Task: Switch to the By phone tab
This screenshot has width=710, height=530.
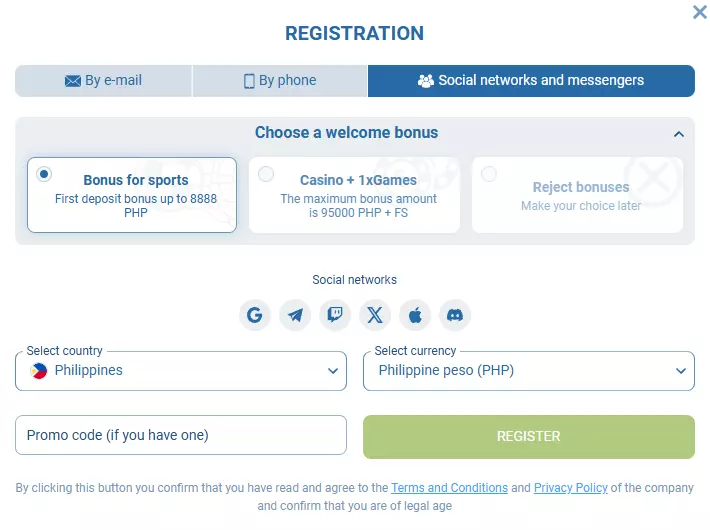Action: click(280, 81)
